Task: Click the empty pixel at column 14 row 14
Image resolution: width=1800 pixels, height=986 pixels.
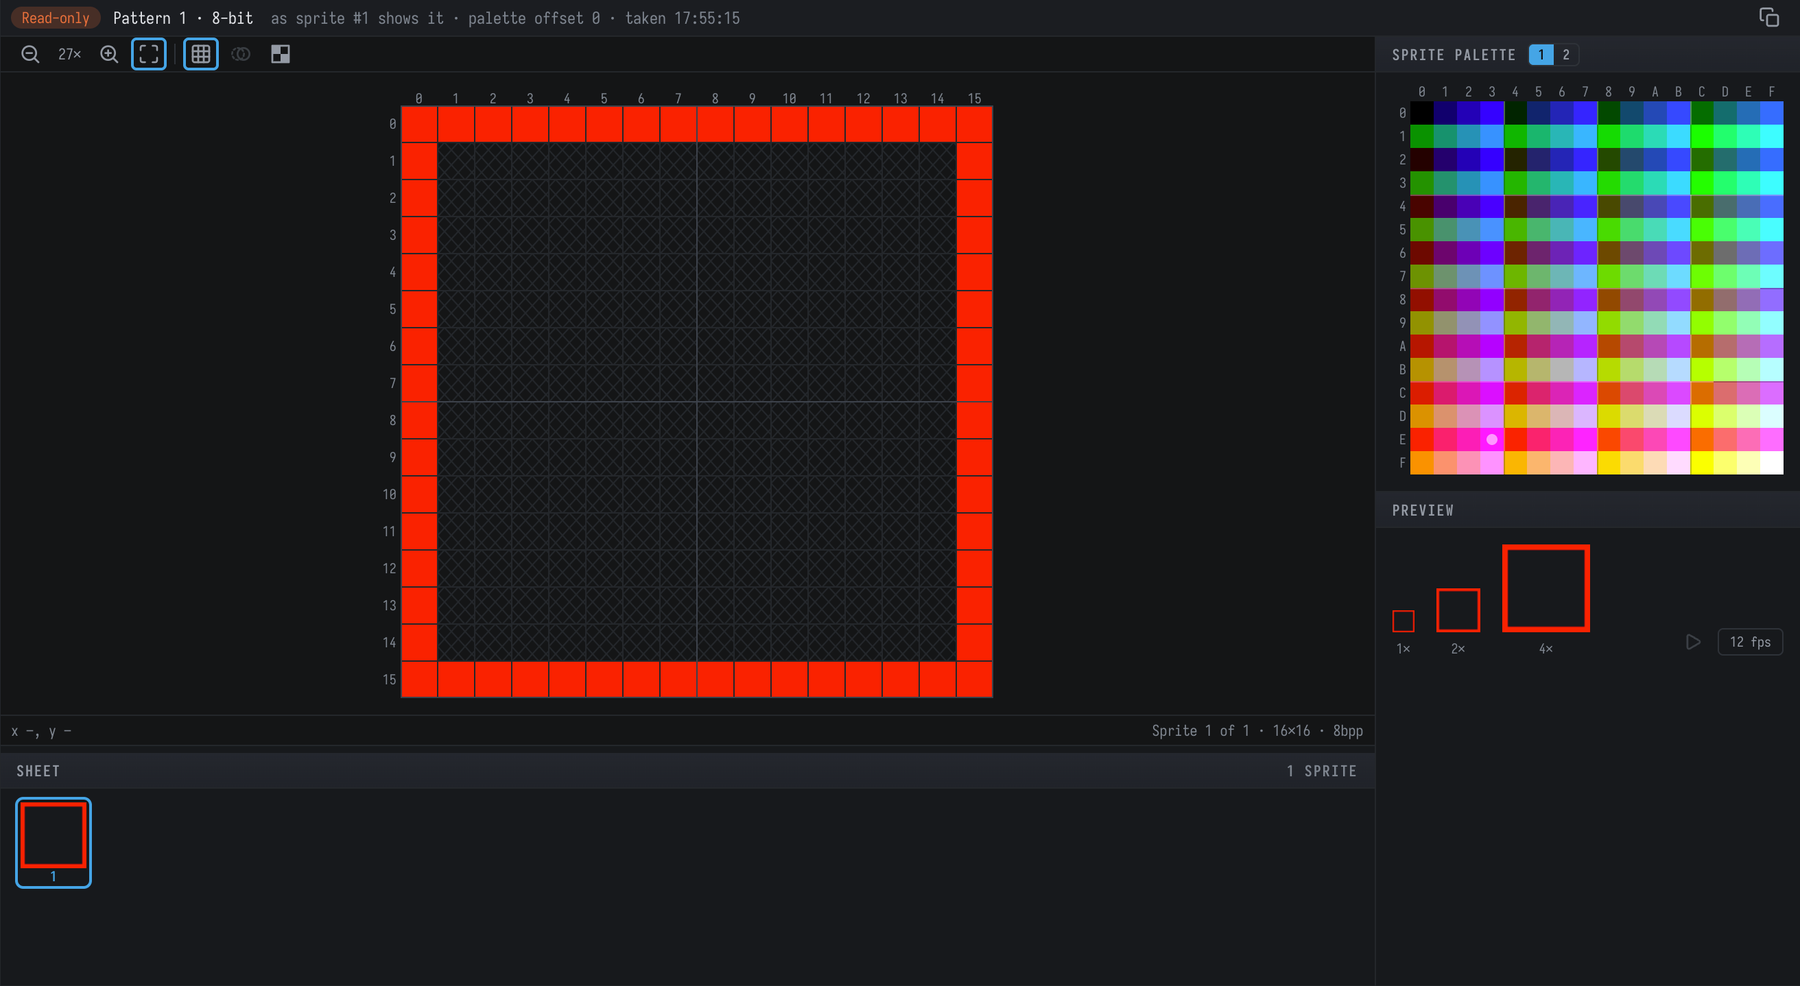Action: point(938,642)
